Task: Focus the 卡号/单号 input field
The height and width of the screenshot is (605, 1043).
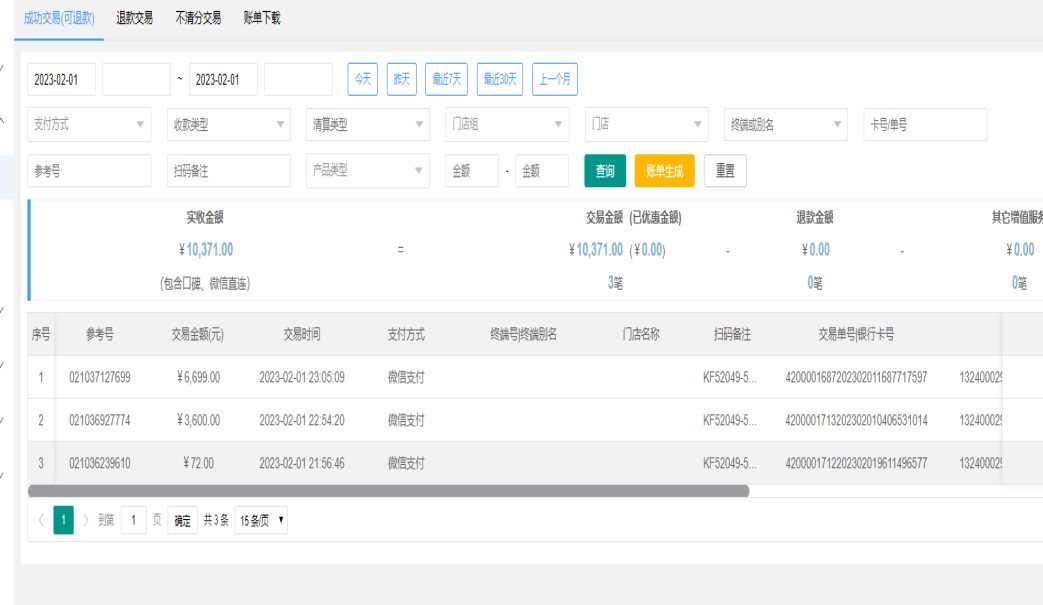Action: (x=924, y=125)
